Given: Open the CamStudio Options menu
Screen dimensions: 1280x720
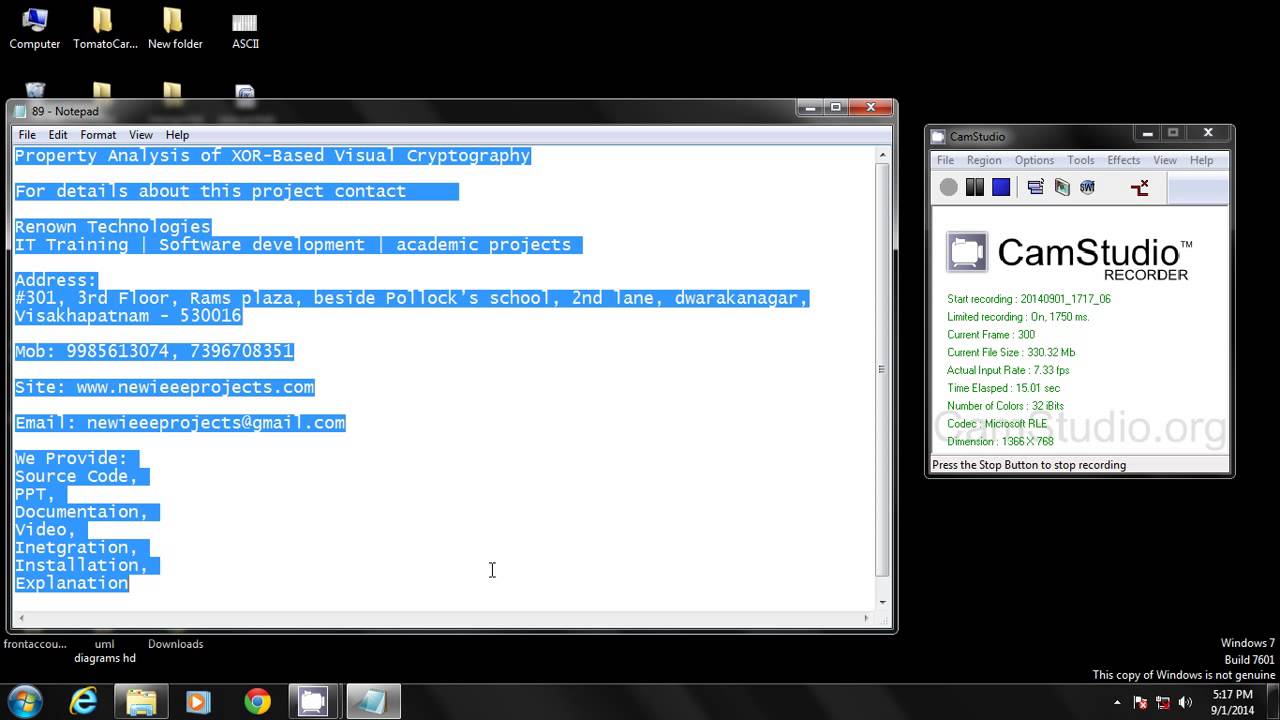Looking at the screenshot, I should coord(1034,160).
